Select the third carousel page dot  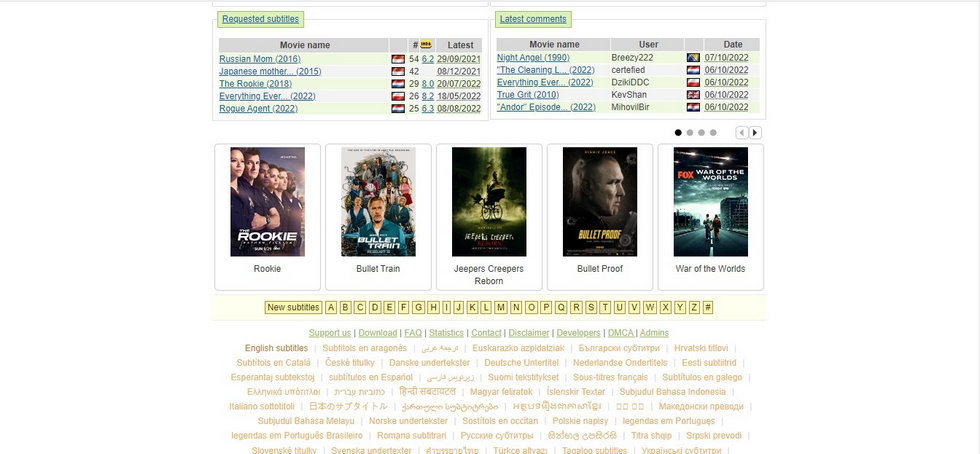coord(701,133)
